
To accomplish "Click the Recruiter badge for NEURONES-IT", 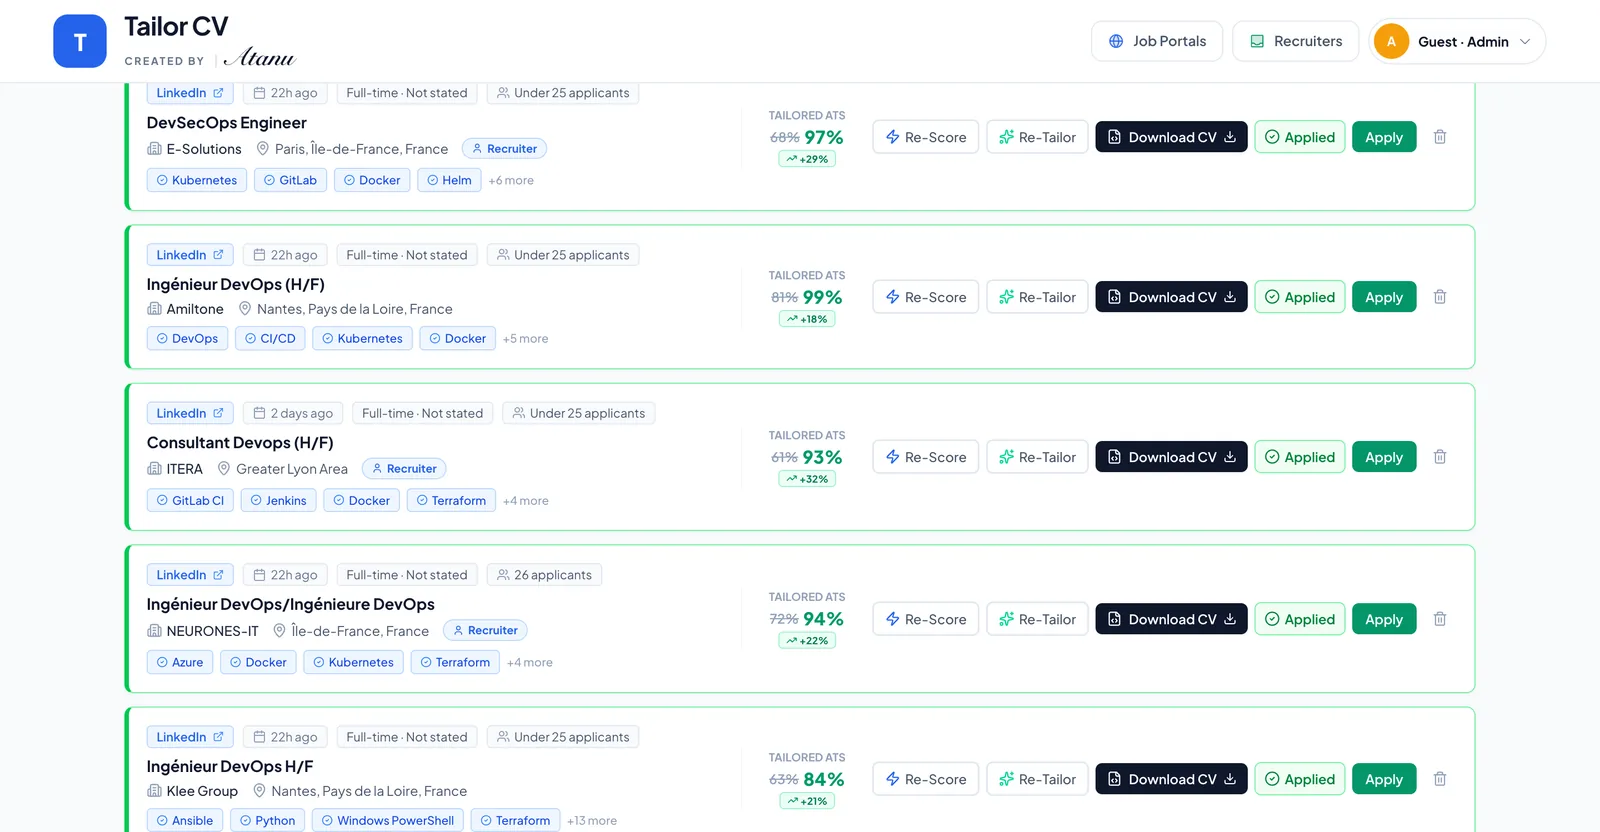I will coord(485,631).
